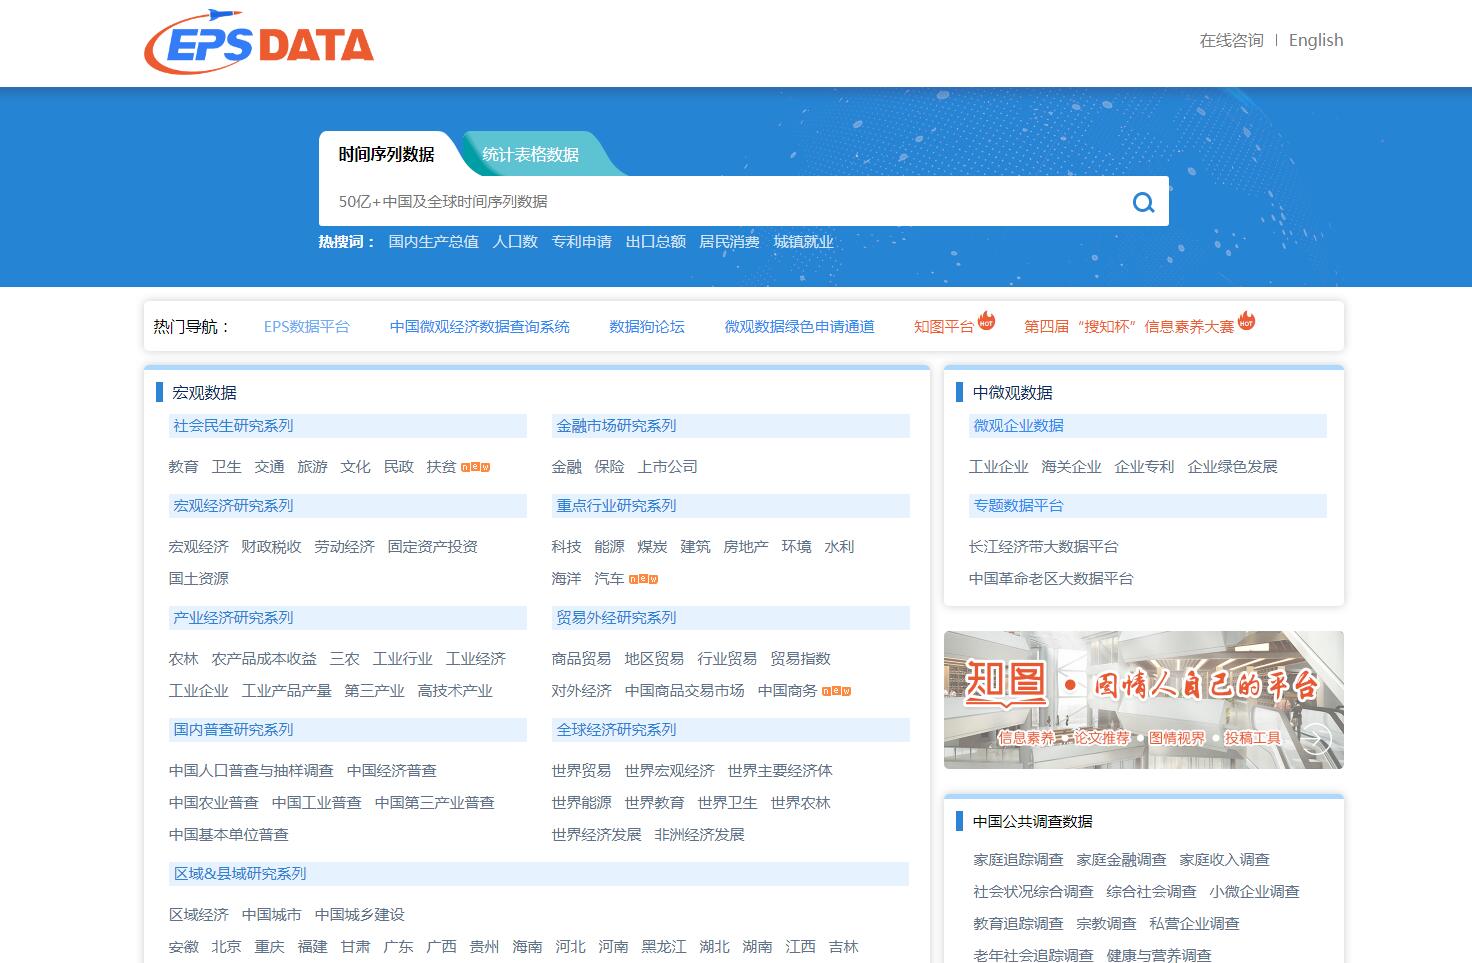Image resolution: width=1472 pixels, height=963 pixels.
Task: Click the new badge next to 扶贫
Action: (x=475, y=467)
